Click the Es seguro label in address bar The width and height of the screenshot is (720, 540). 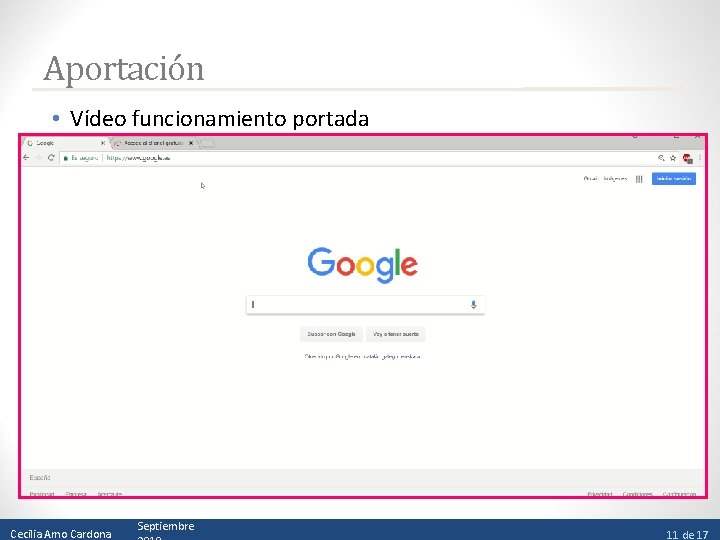click(84, 158)
